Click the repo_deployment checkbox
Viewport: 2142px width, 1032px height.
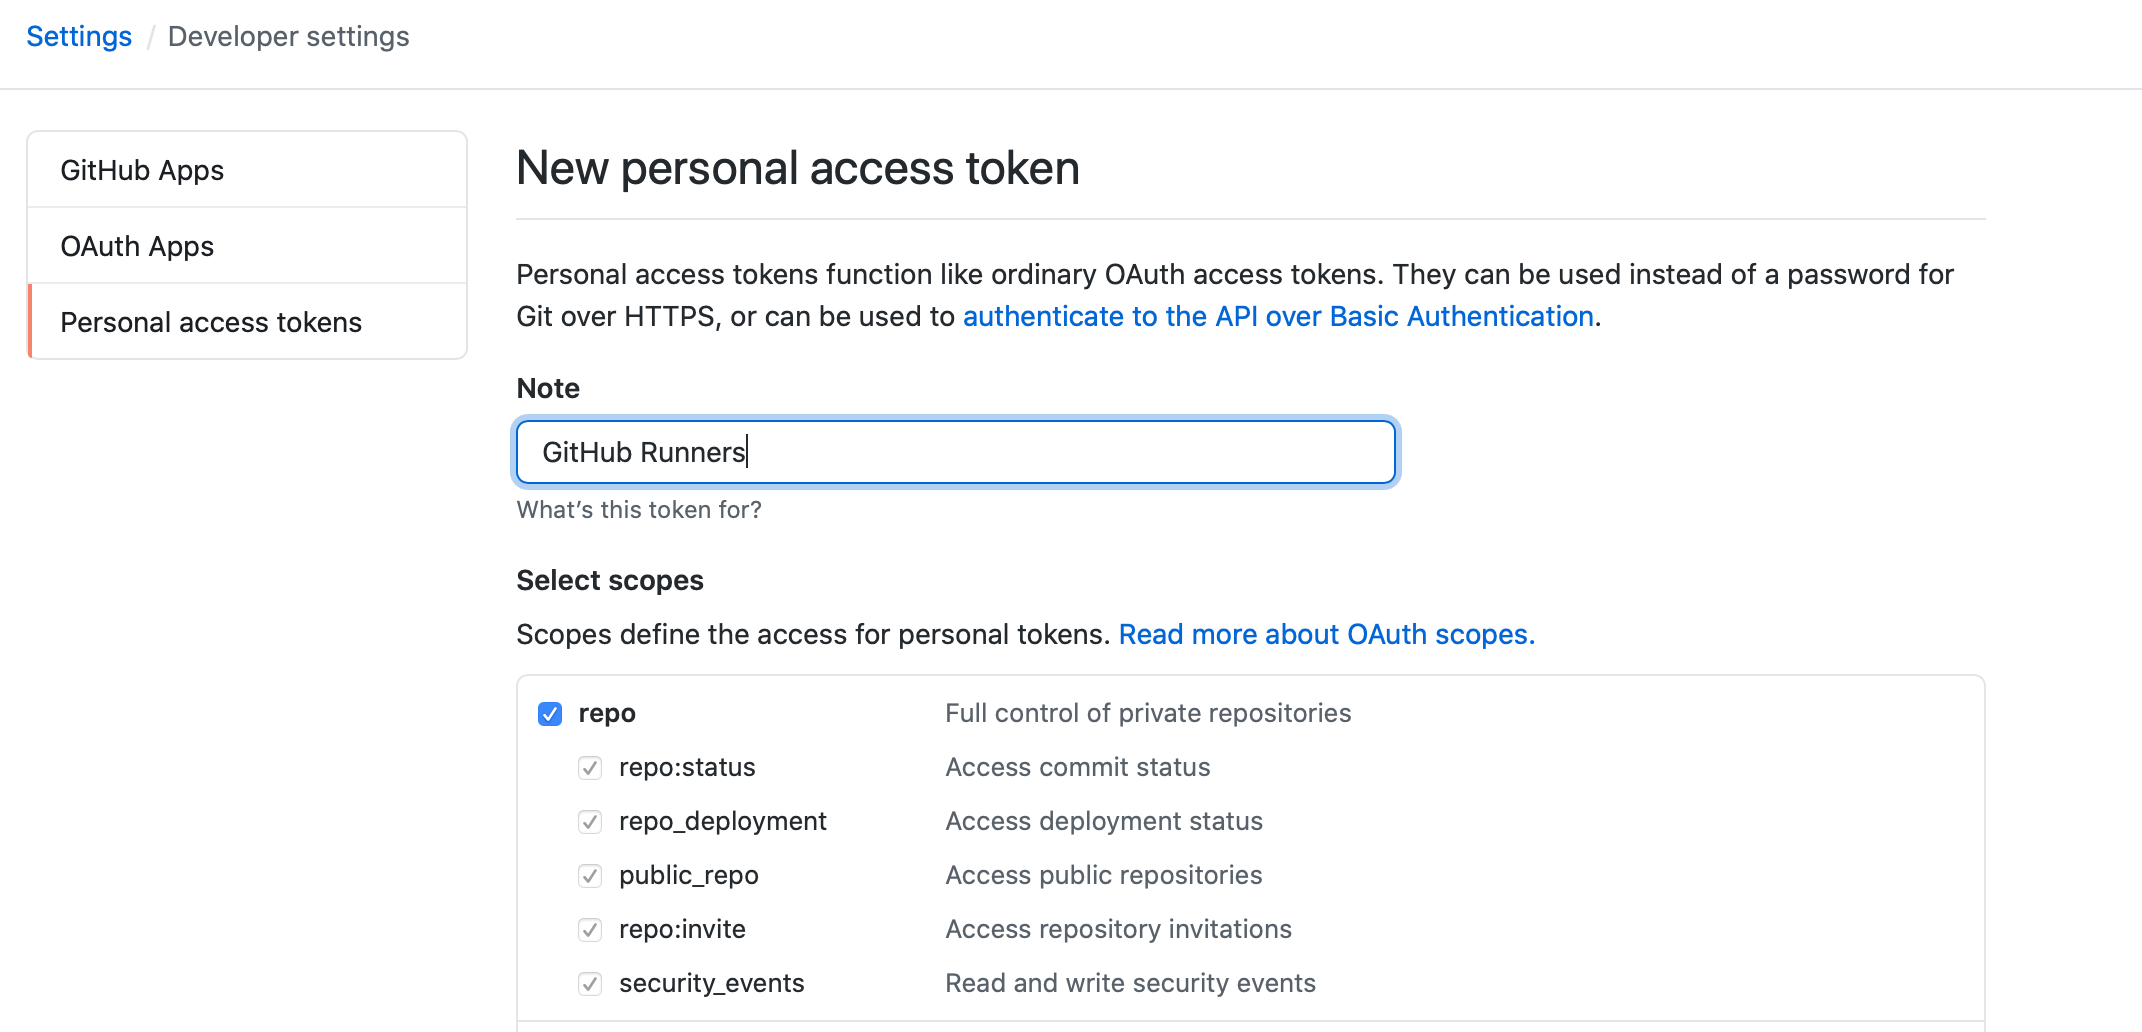pos(590,822)
